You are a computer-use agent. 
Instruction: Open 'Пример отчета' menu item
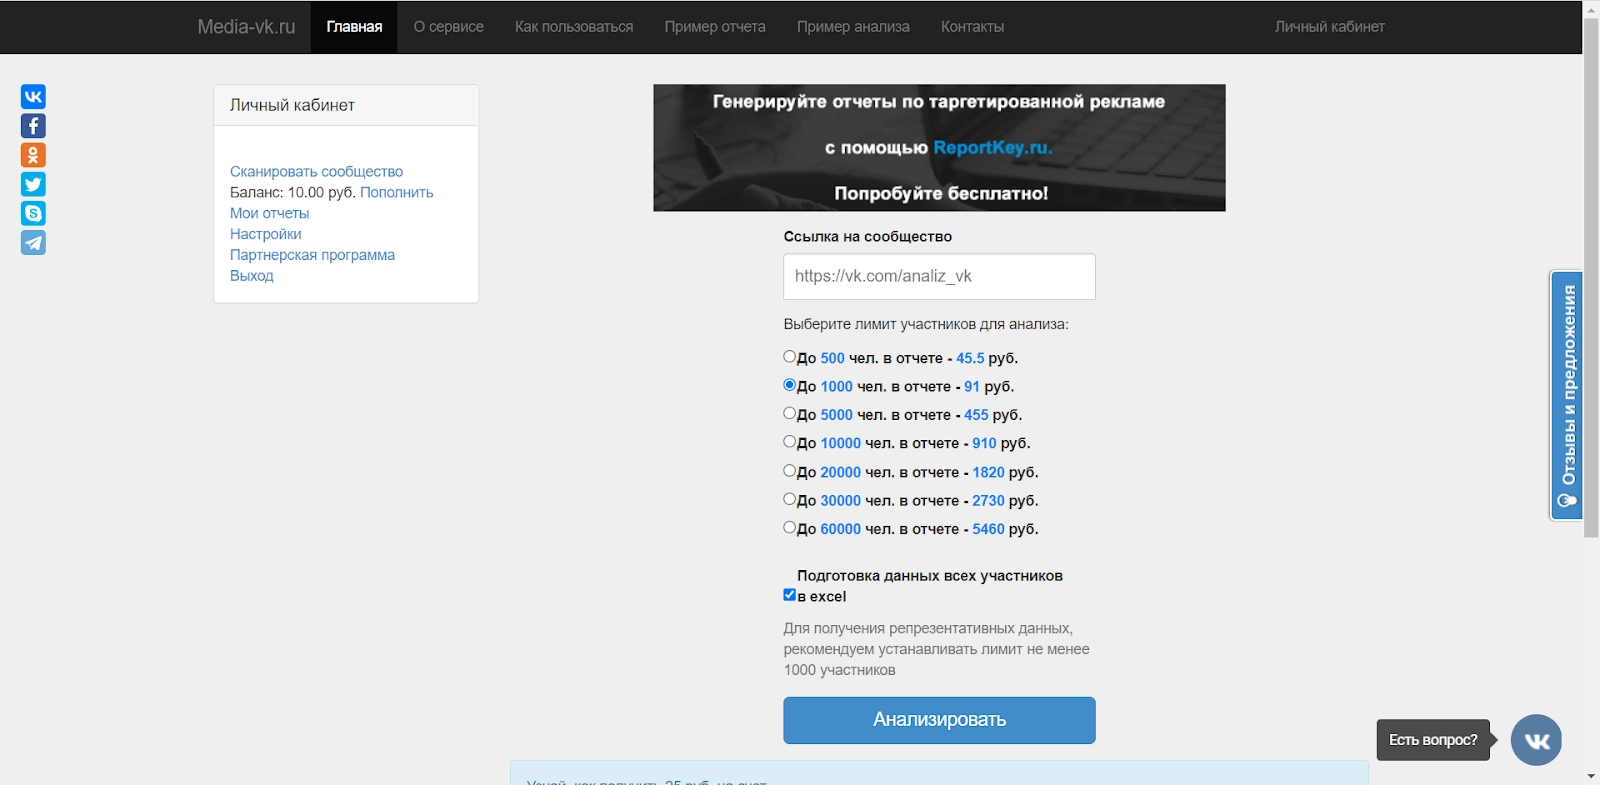715,27
